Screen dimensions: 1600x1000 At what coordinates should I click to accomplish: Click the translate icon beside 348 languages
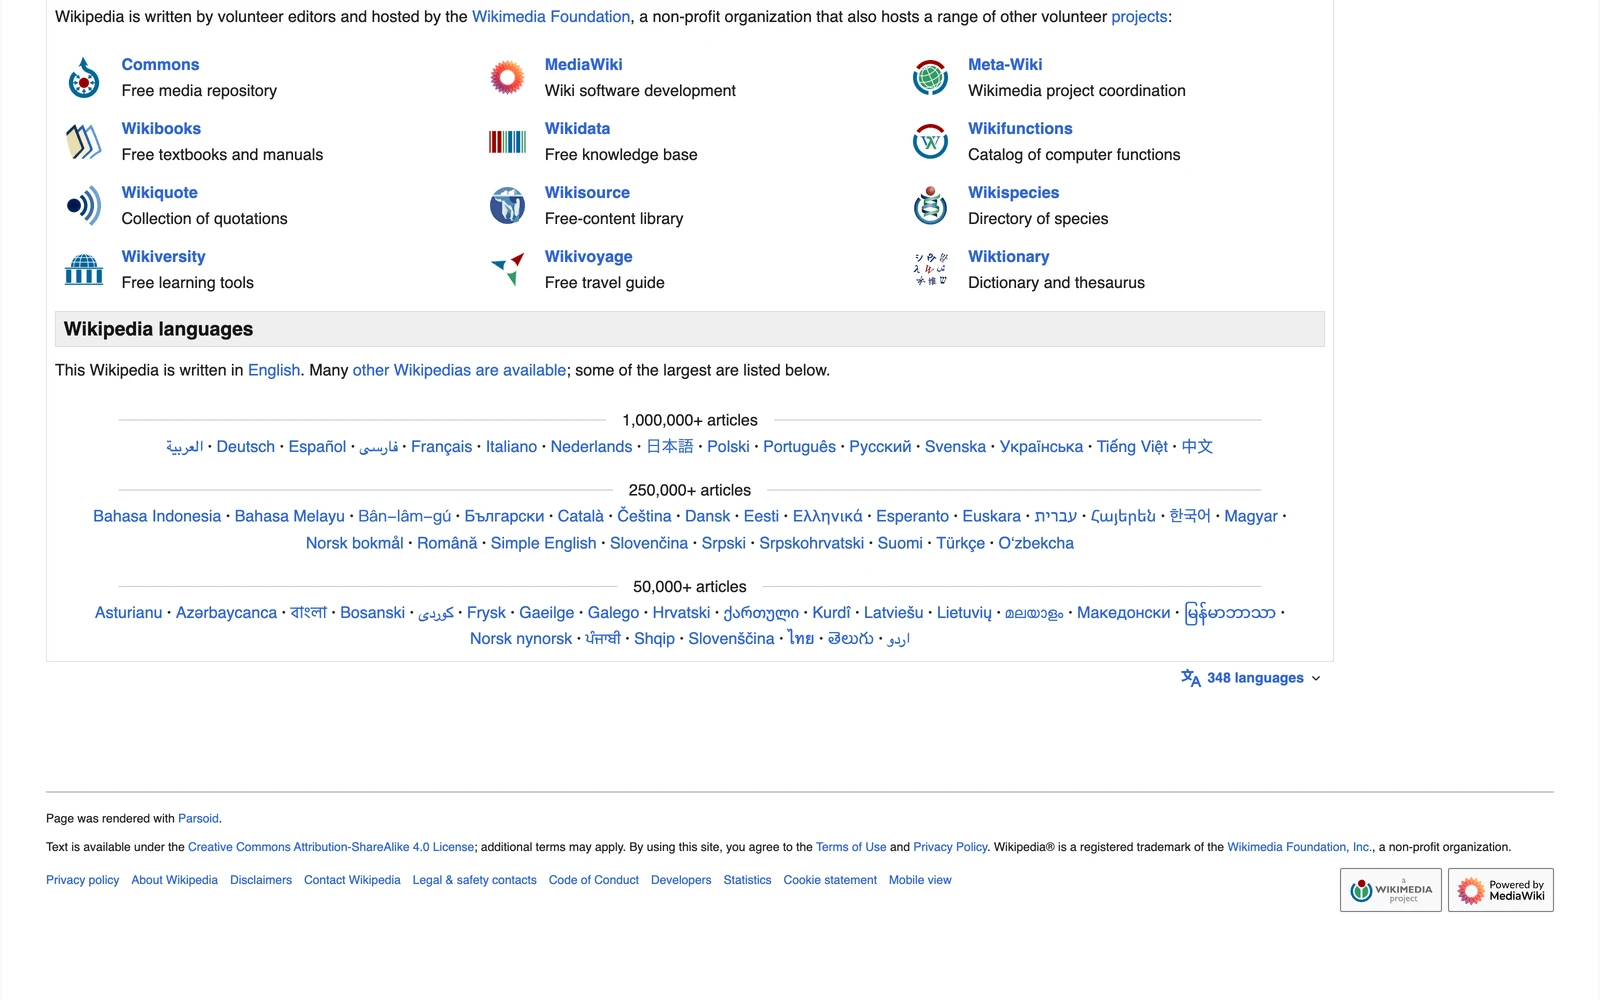coord(1190,678)
